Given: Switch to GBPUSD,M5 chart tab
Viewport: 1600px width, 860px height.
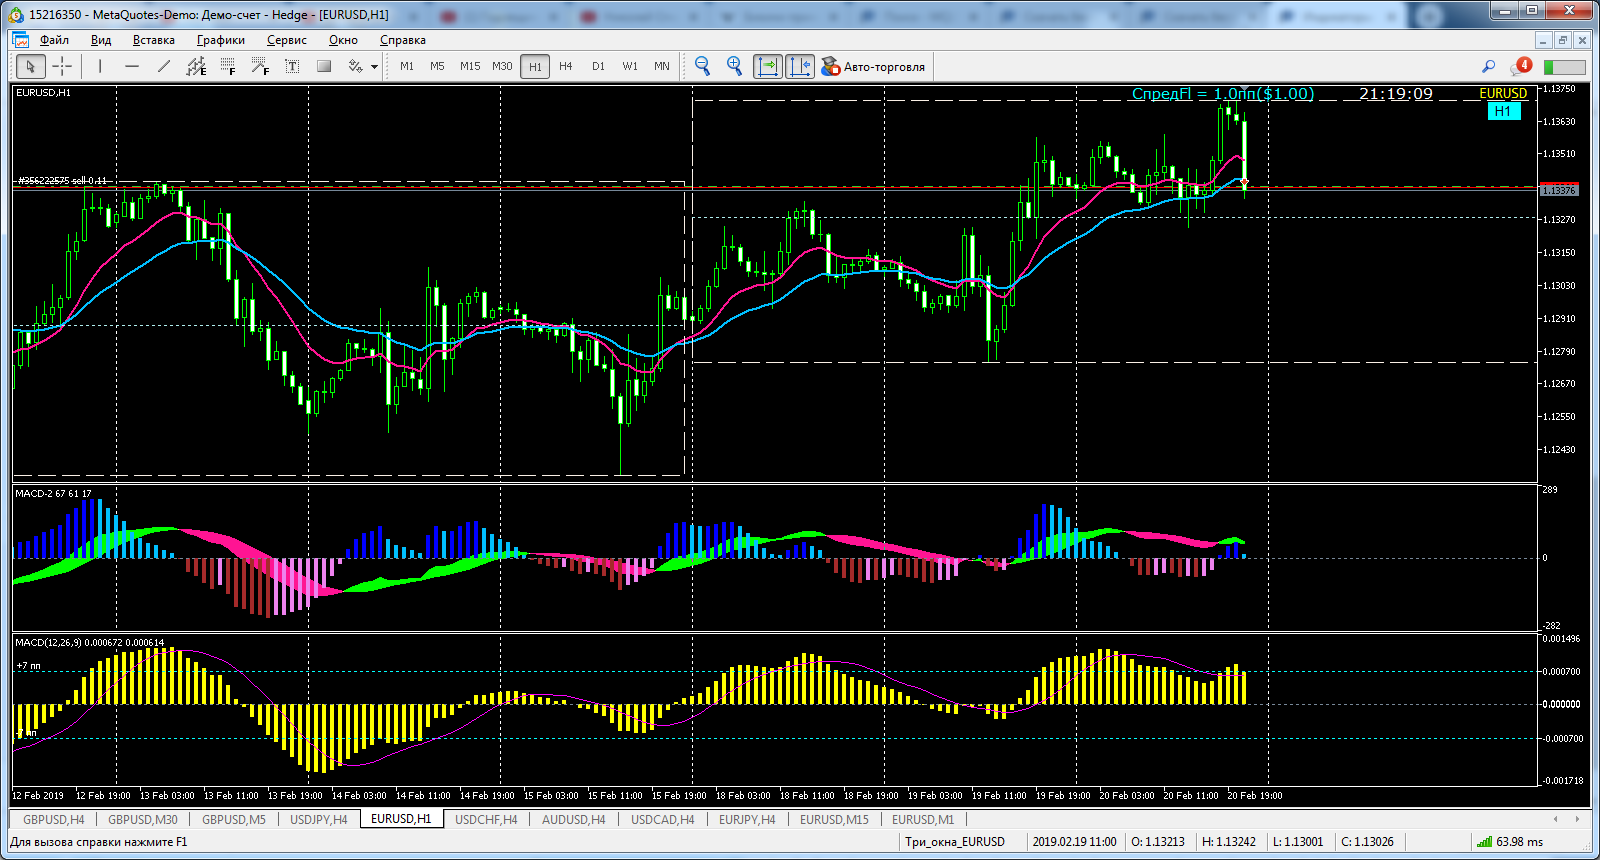Looking at the screenshot, I should pos(234,819).
